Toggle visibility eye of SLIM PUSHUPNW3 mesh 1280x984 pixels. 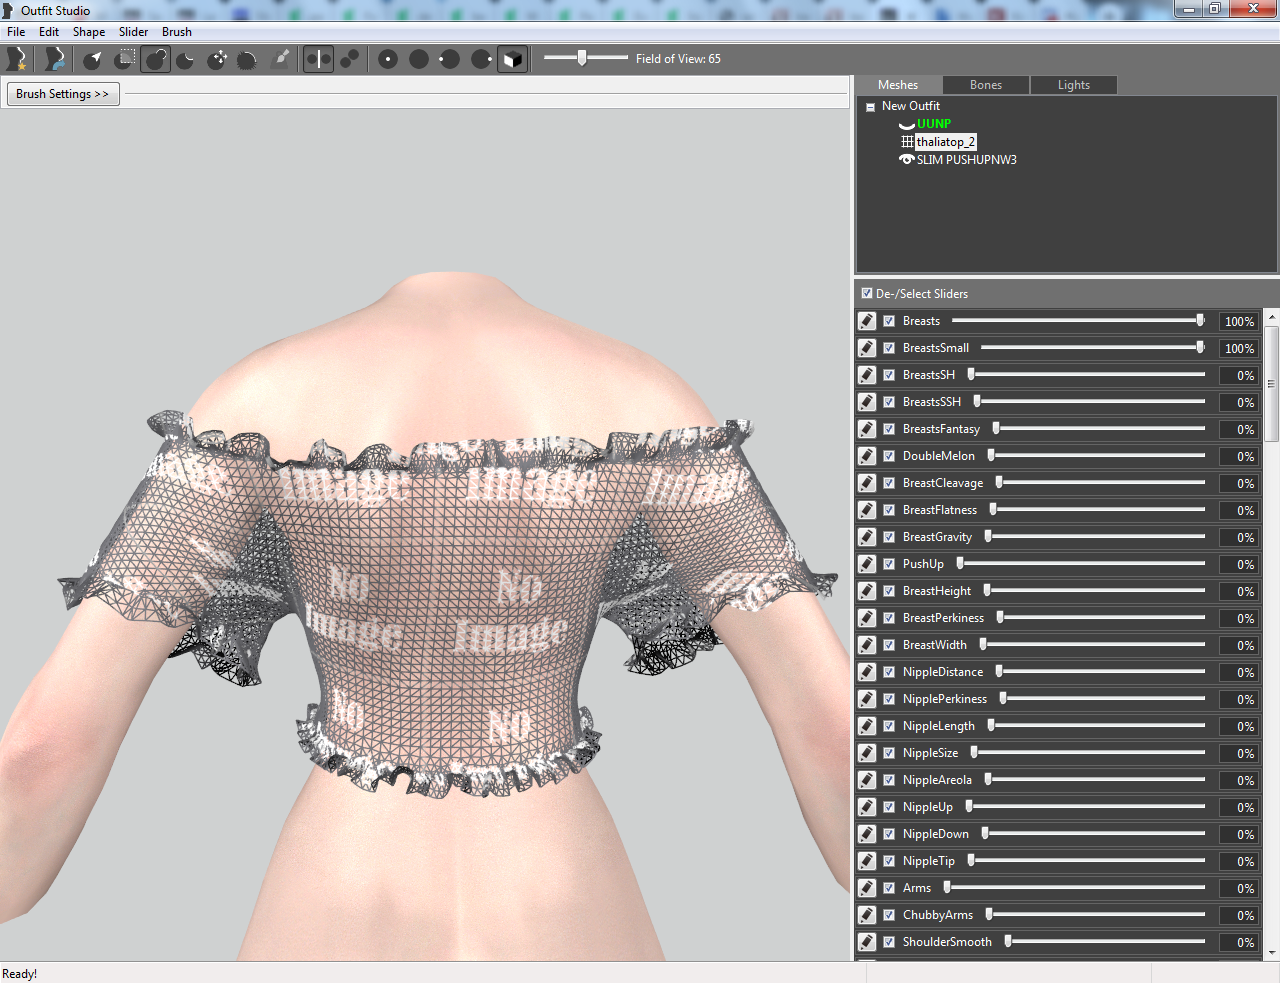[907, 160]
